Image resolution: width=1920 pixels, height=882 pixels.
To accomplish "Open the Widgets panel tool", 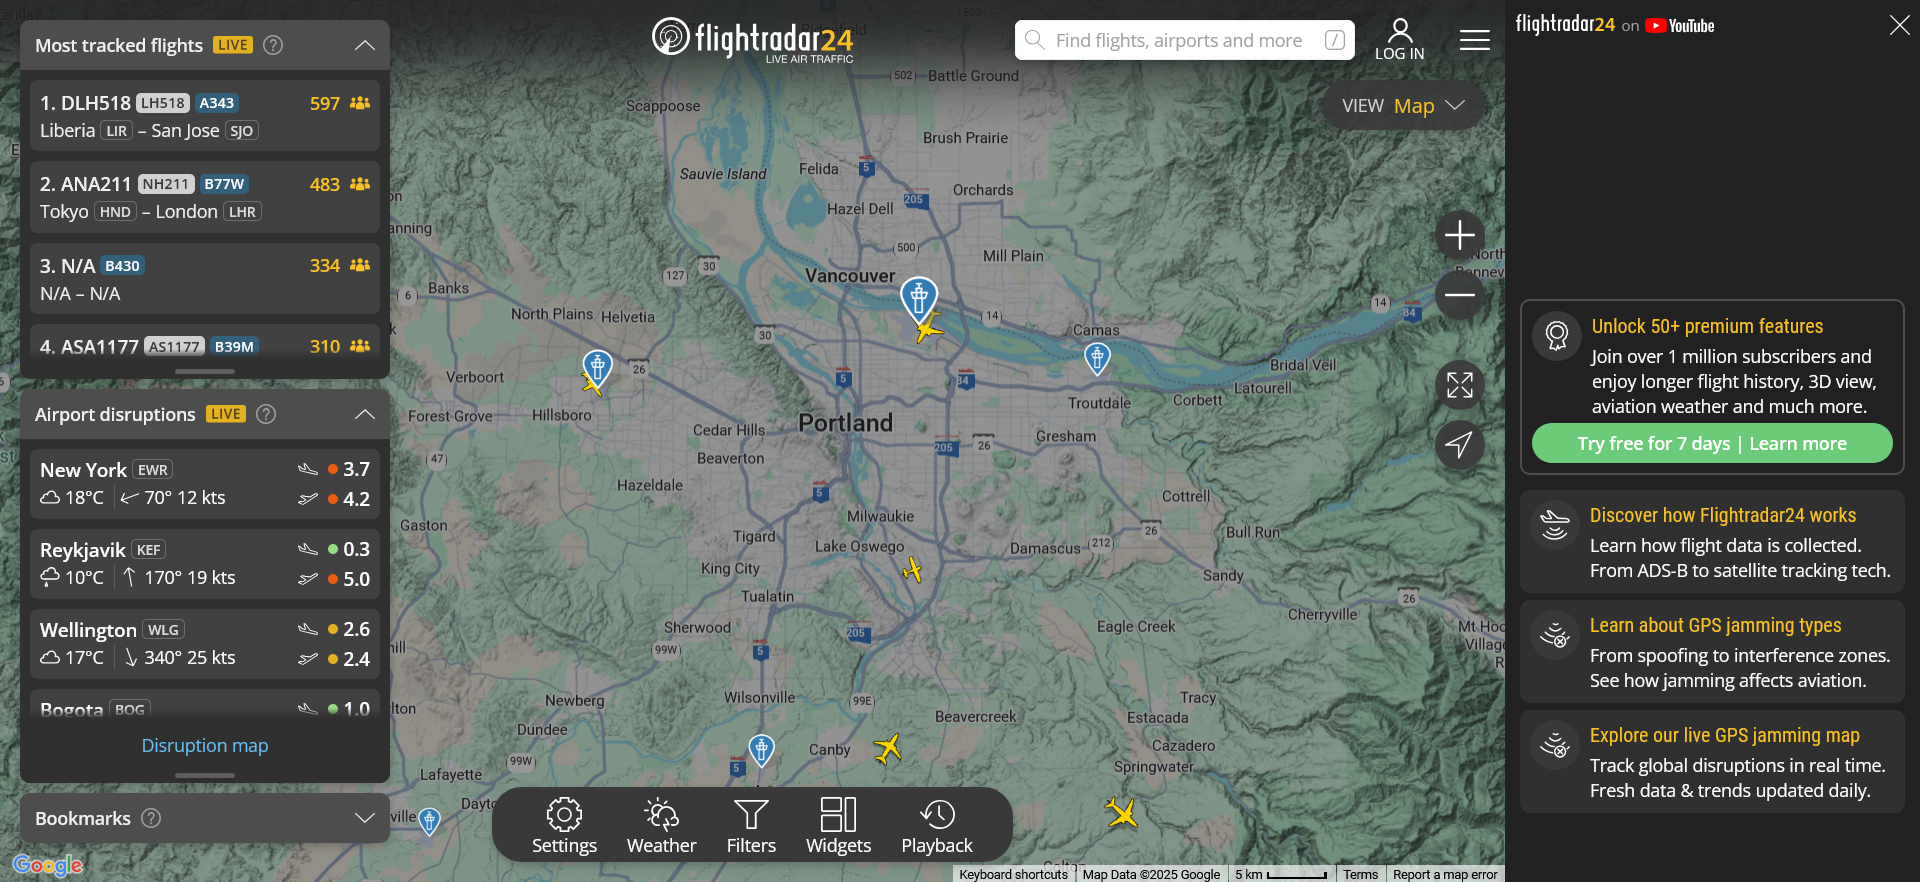I will point(838,826).
